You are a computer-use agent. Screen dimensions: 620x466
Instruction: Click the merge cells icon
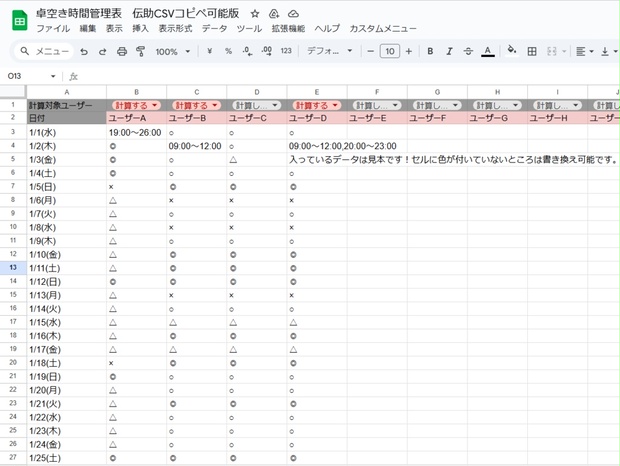click(552, 51)
